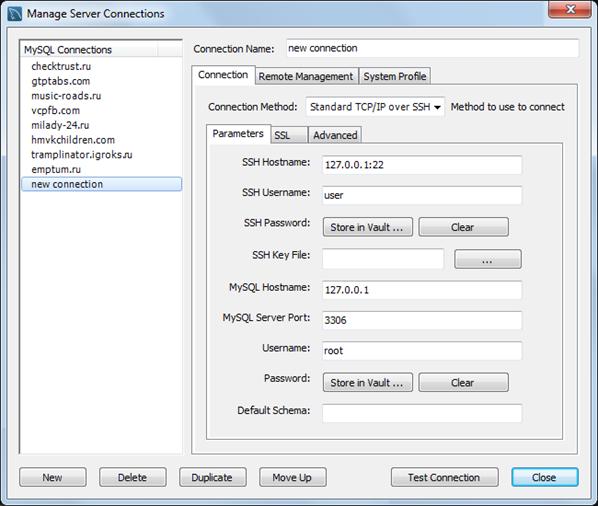Select music-roads.ru connection
The height and width of the screenshot is (506, 598).
tap(102, 96)
